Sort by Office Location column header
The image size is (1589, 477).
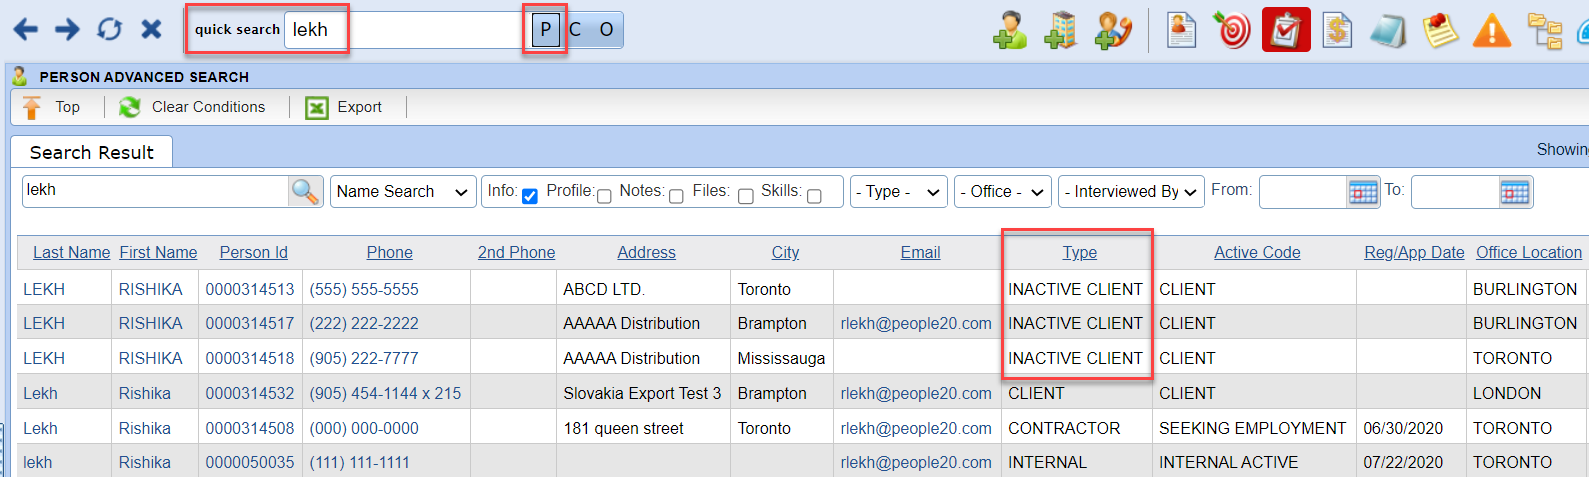(x=1529, y=253)
